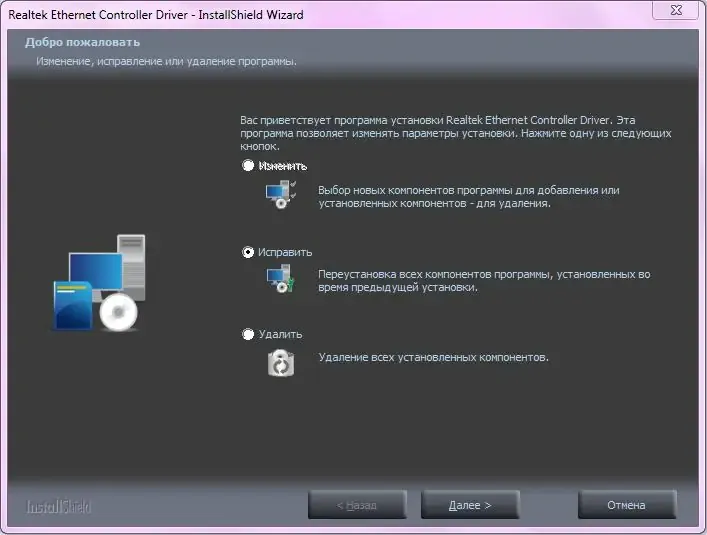
Task: Select the Исправить radio button
Action: click(248, 252)
